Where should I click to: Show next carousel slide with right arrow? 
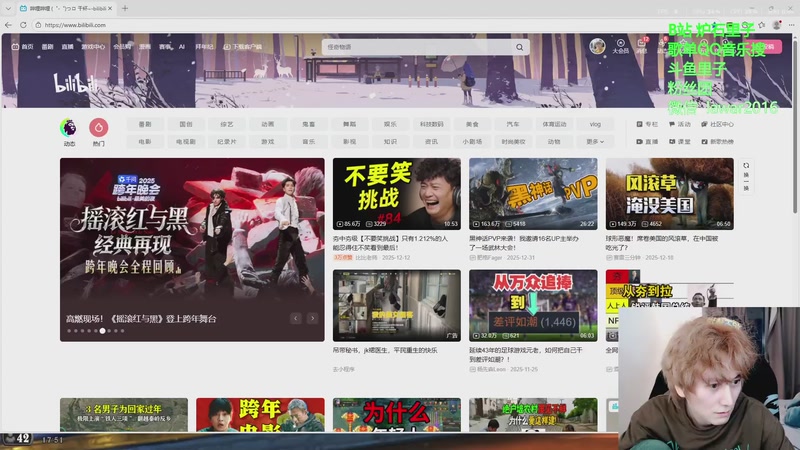313,318
